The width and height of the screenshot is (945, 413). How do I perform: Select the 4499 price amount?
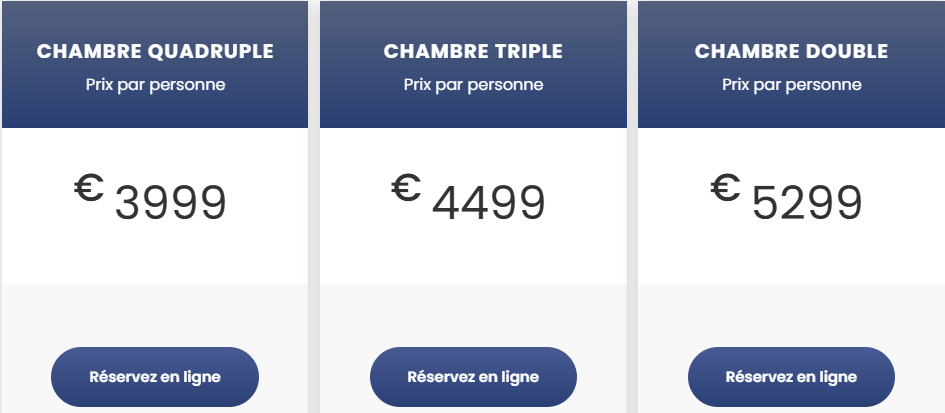click(x=489, y=203)
